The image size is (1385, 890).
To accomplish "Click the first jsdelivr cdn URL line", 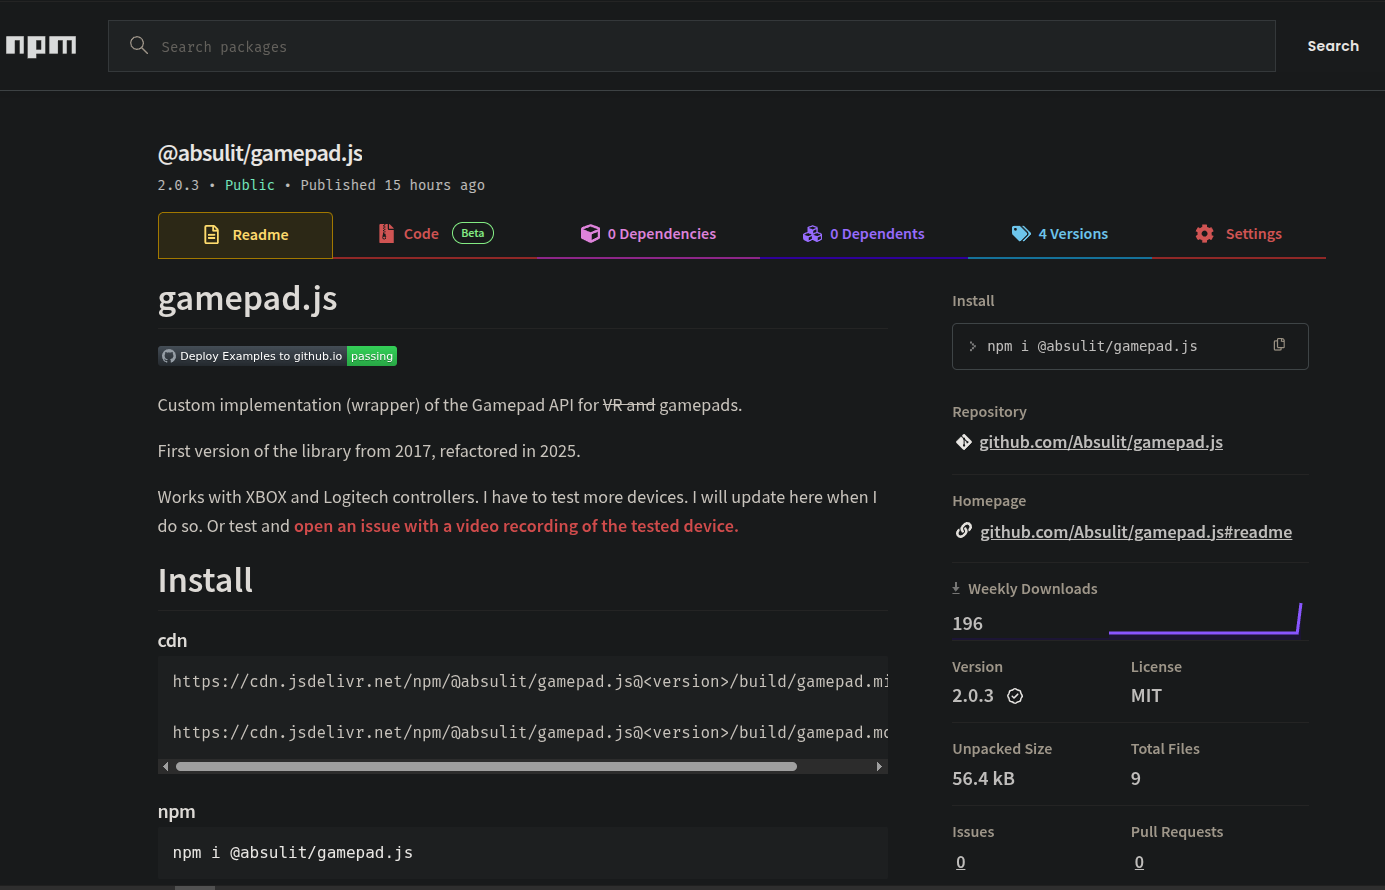I will (x=530, y=682).
